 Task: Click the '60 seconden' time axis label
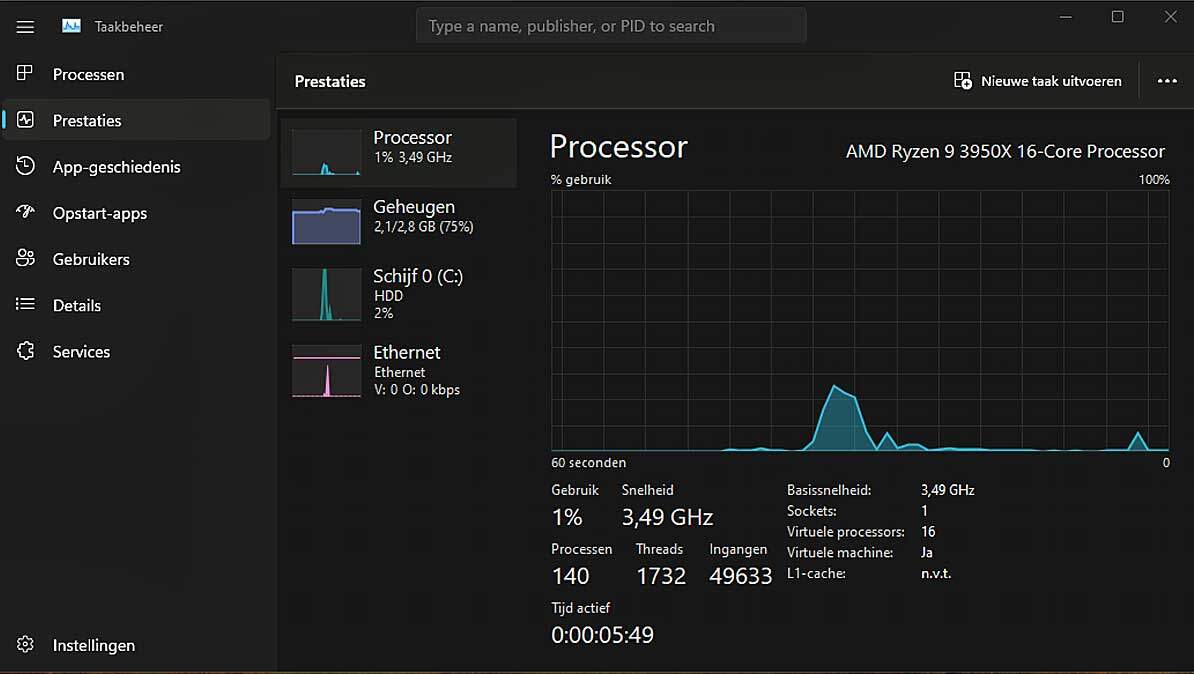tap(589, 462)
